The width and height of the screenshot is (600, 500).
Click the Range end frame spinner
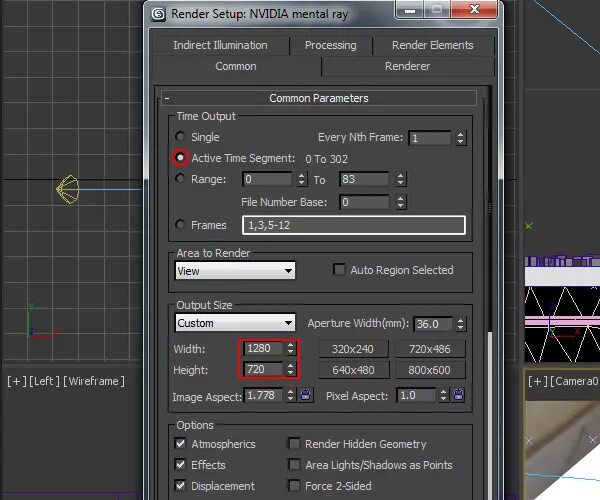401,179
